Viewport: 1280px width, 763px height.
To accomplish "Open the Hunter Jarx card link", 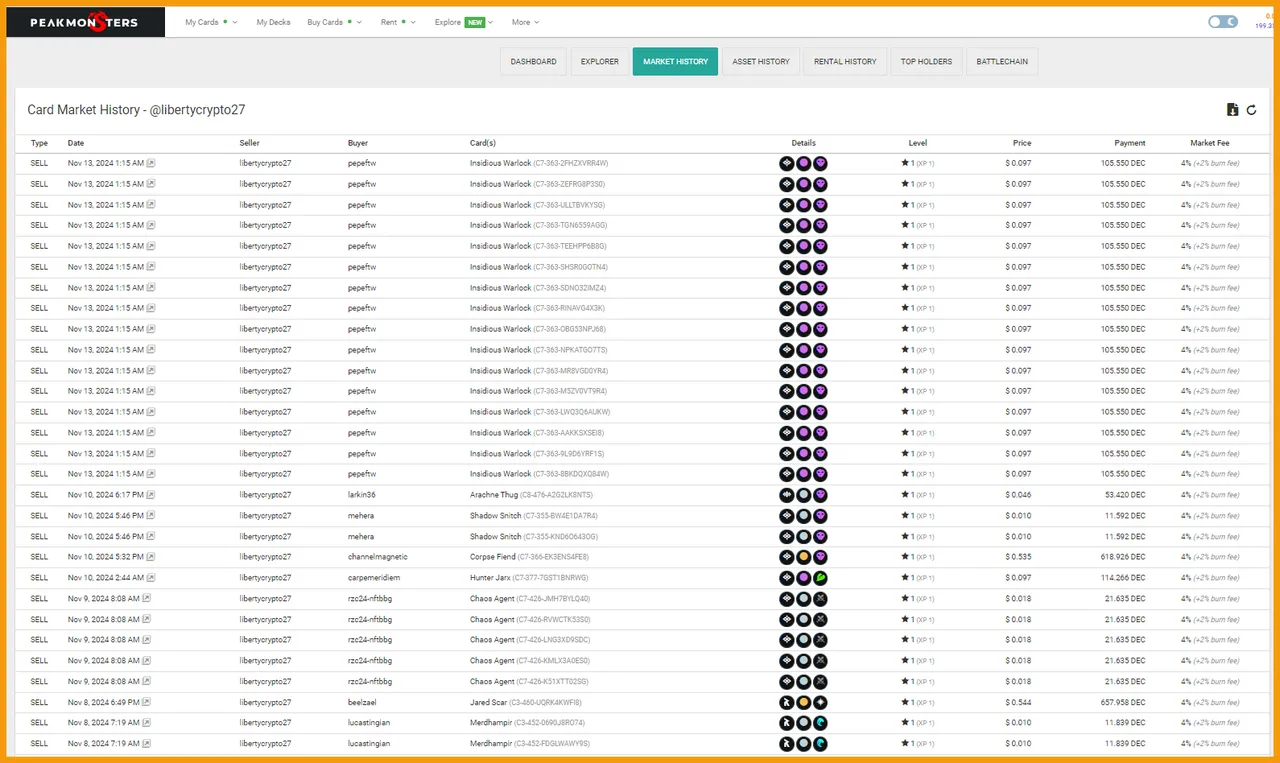I will click(492, 578).
